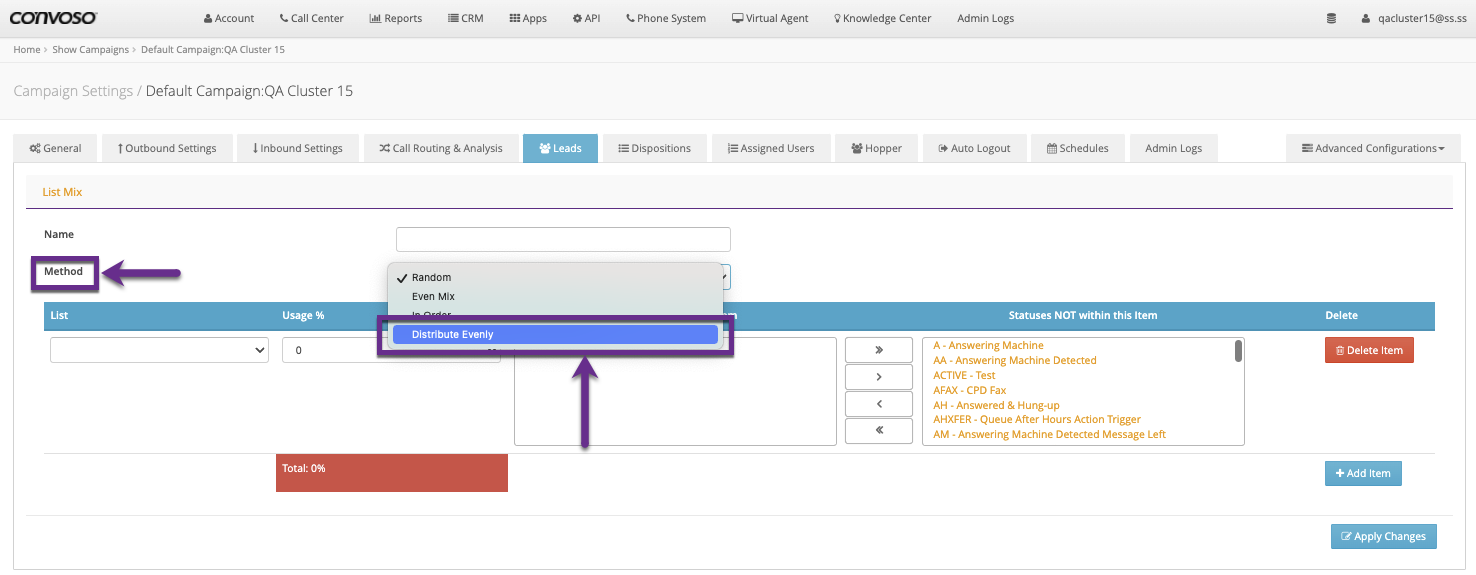
Task: Open the Knowledge Center menu
Action: [x=883, y=18]
